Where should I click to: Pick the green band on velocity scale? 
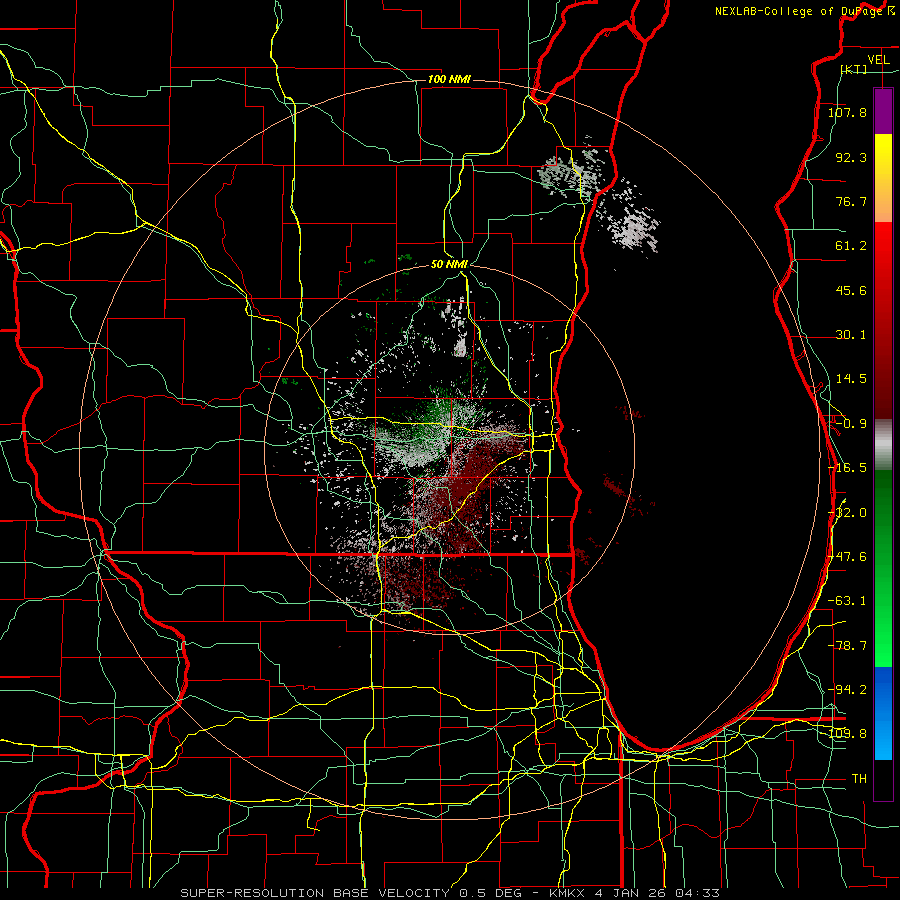[x=883, y=568]
